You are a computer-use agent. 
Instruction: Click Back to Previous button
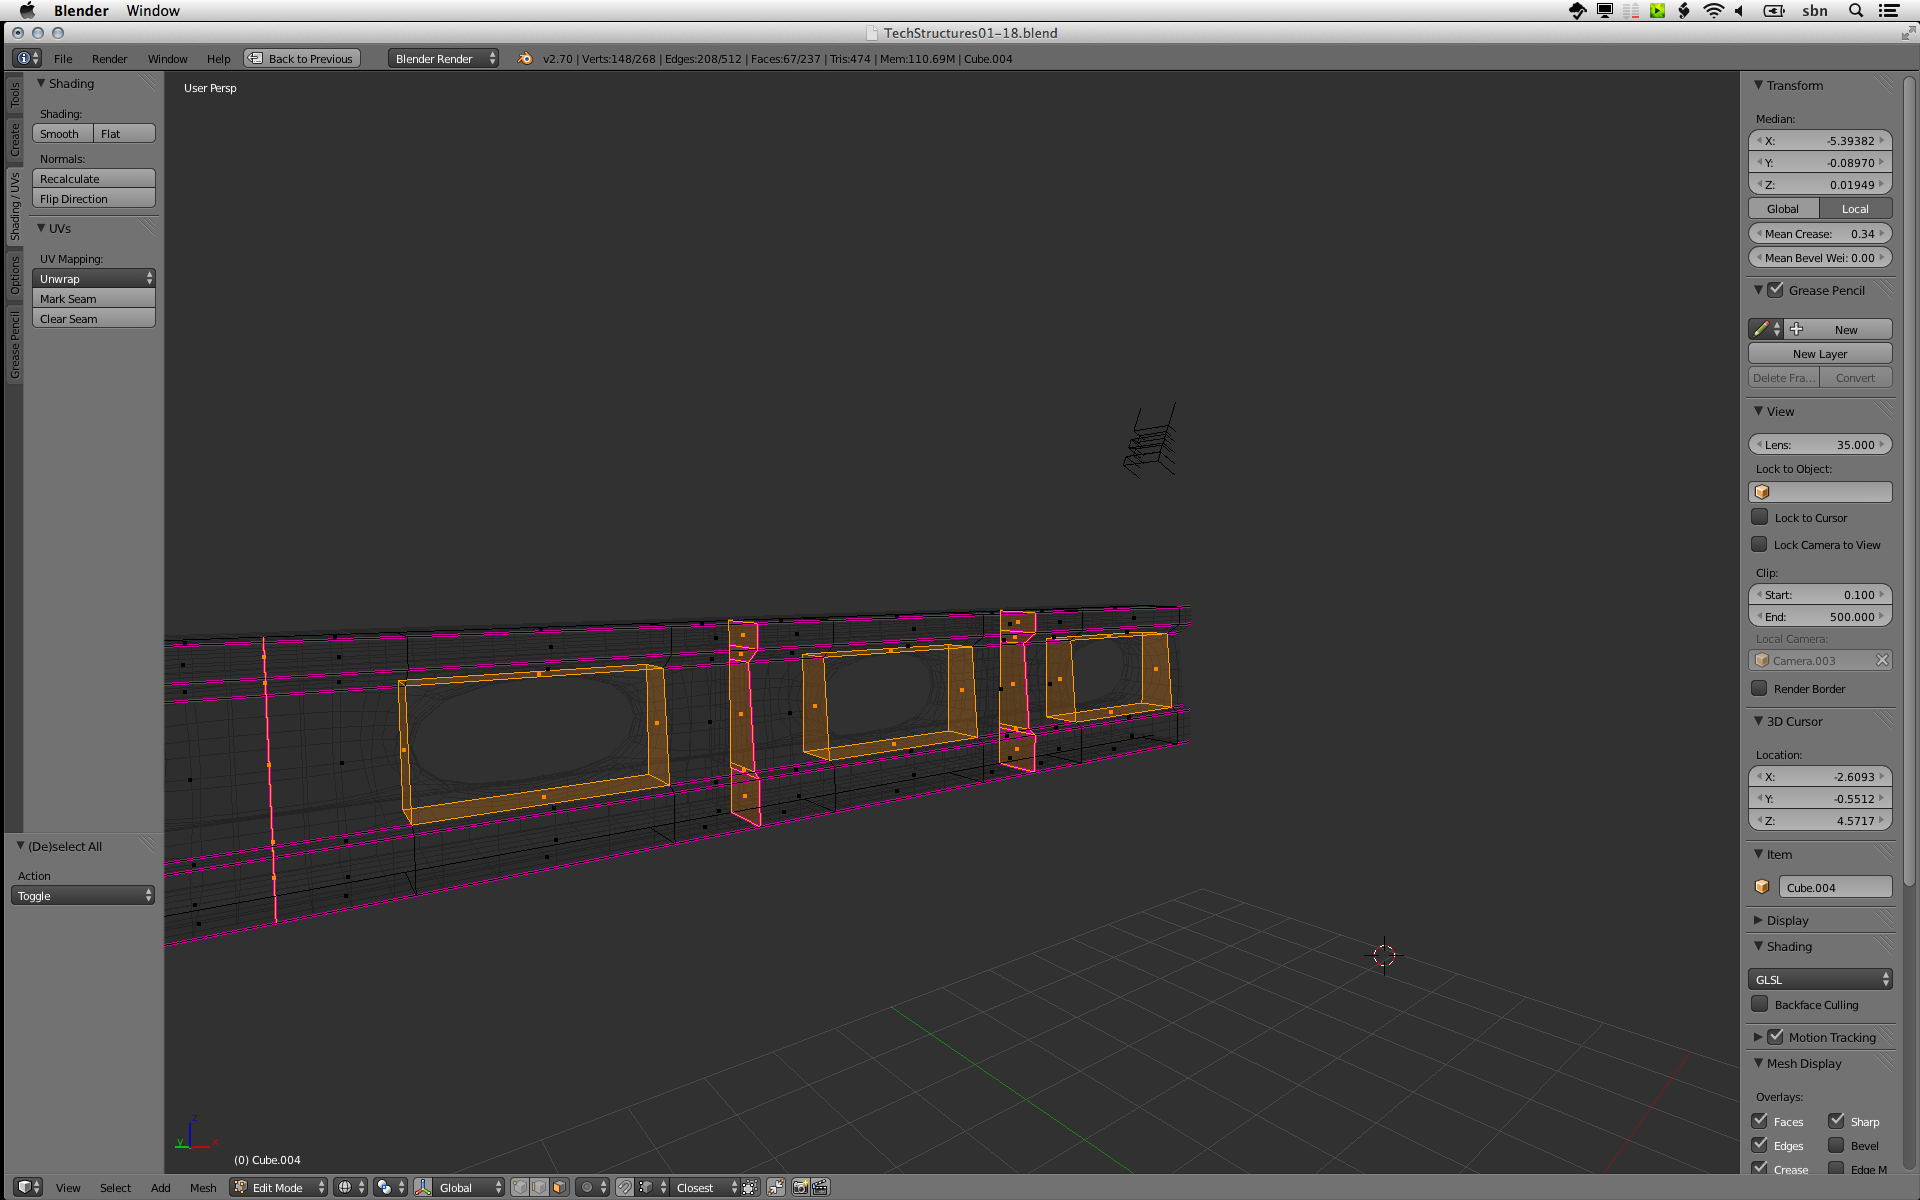click(302, 59)
